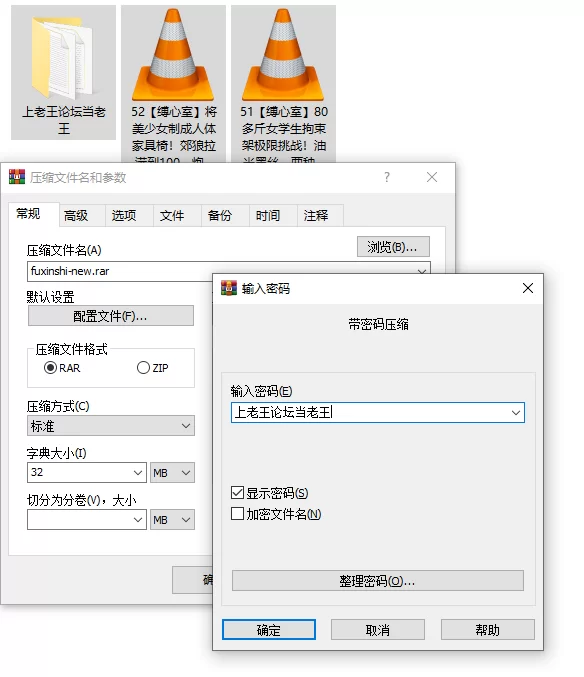
Task: Expand the password history dropdown
Action: (x=515, y=413)
